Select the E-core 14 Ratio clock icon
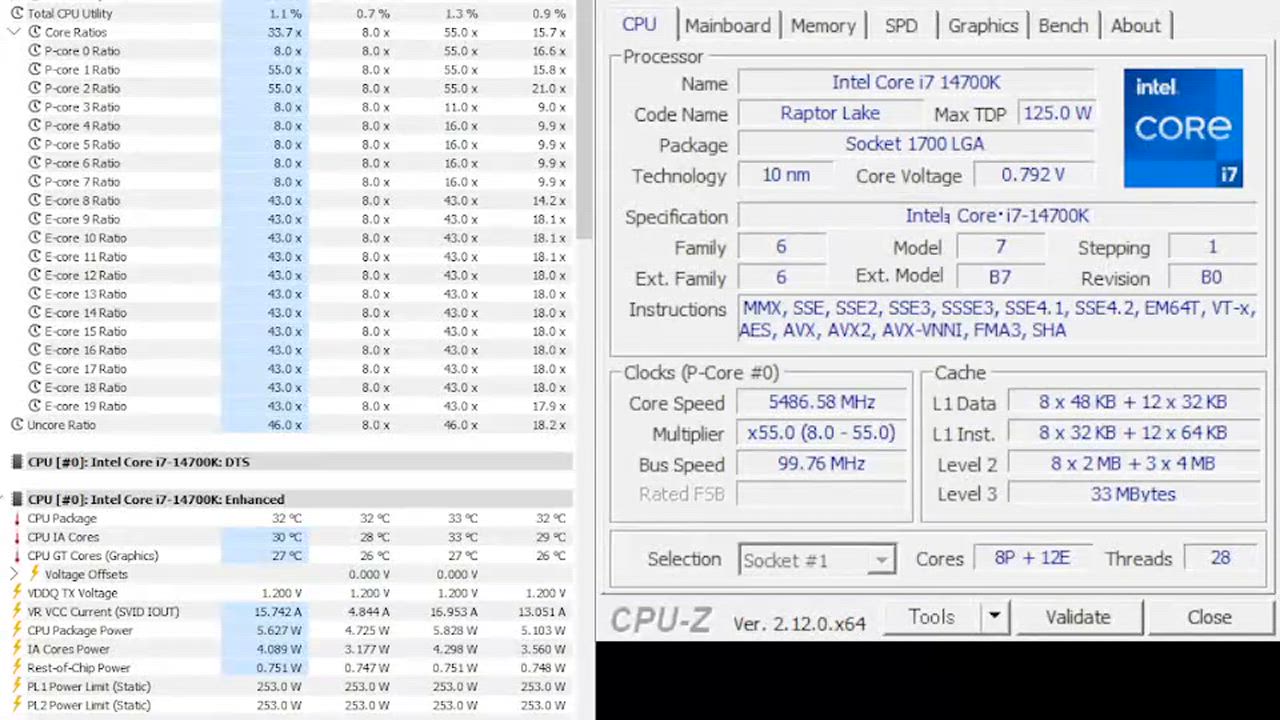The image size is (1280, 720). pyautogui.click(x=34, y=312)
